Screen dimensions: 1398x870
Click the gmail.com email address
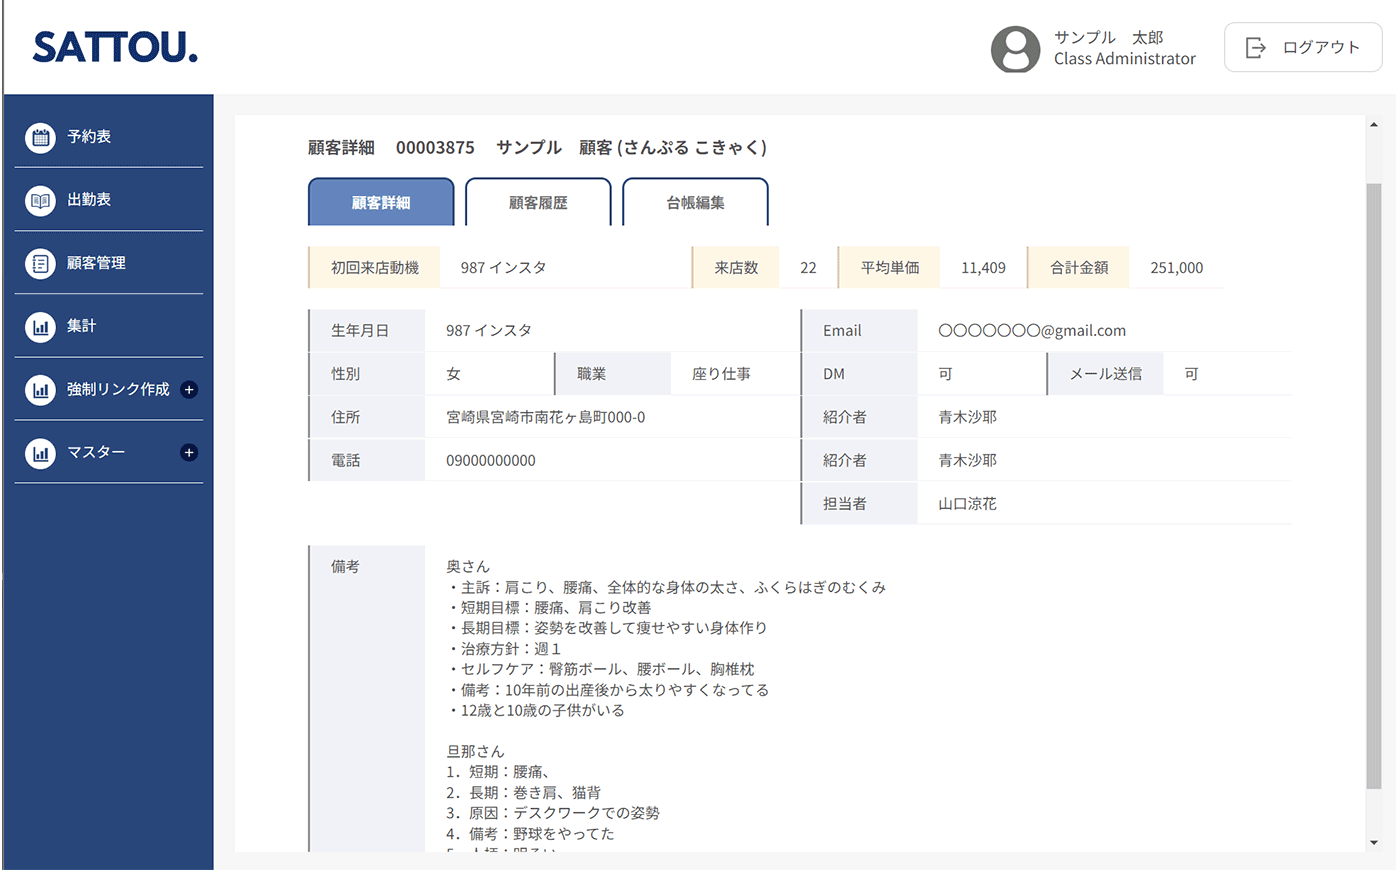coord(1031,331)
